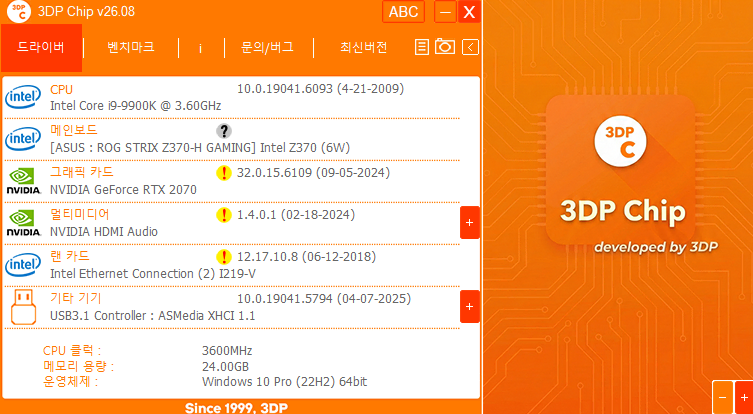The image size is (753, 414).
Task: Minimize the 3DP Chip window
Action: [445, 12]
